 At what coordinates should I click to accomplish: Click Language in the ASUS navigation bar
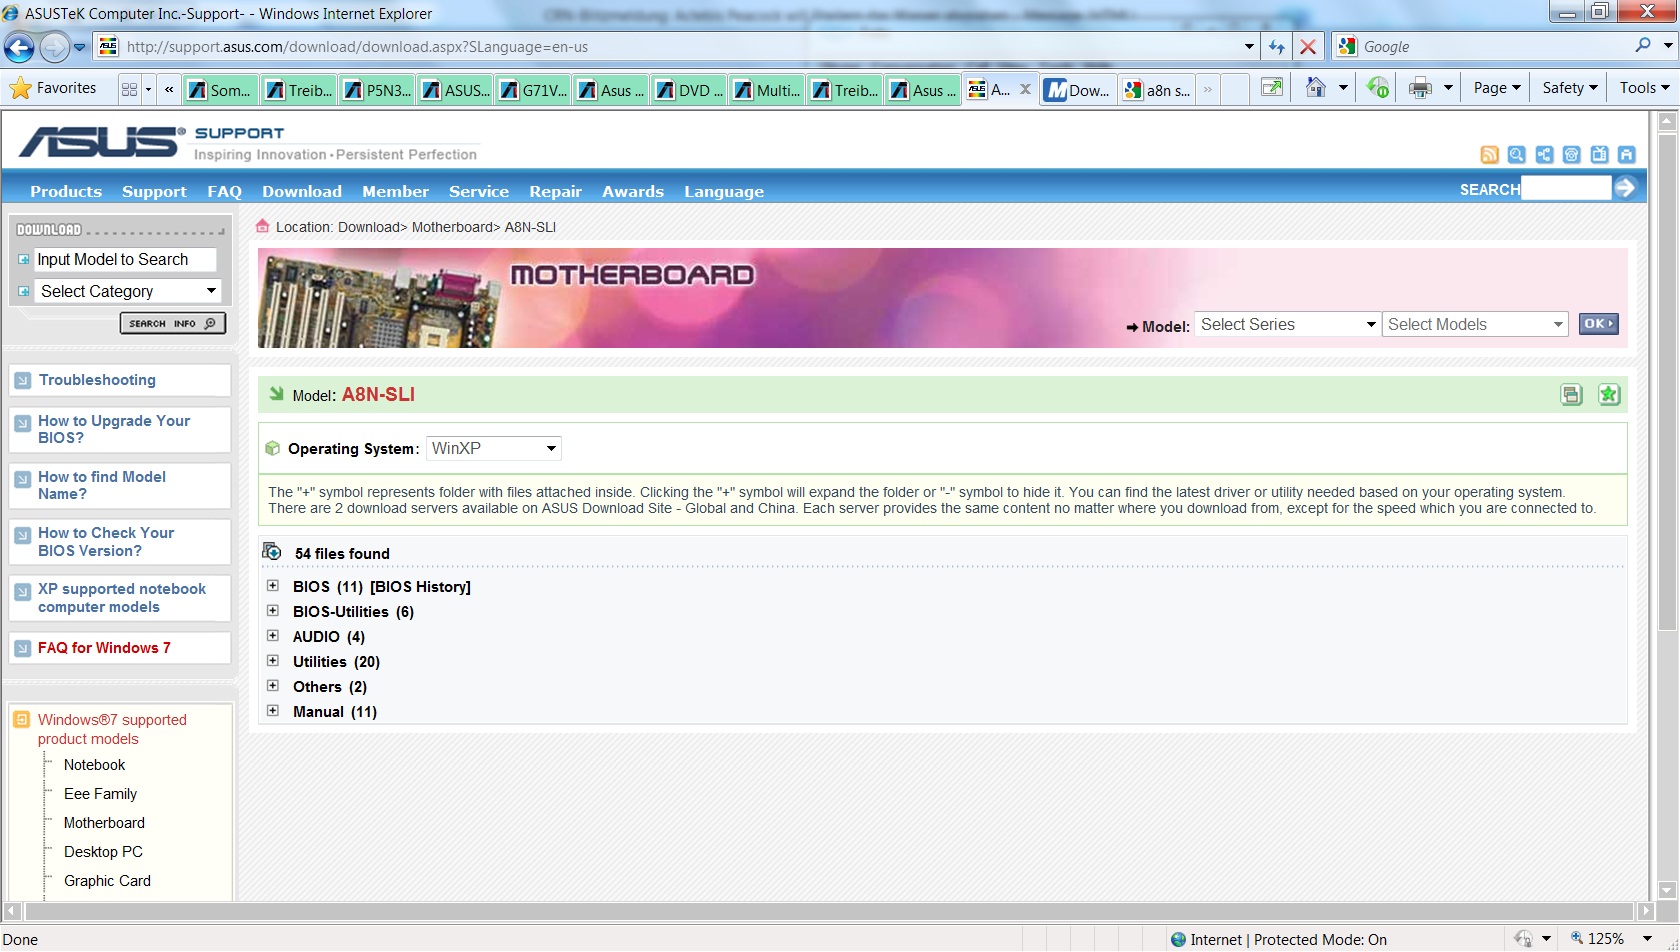[724, 191]
